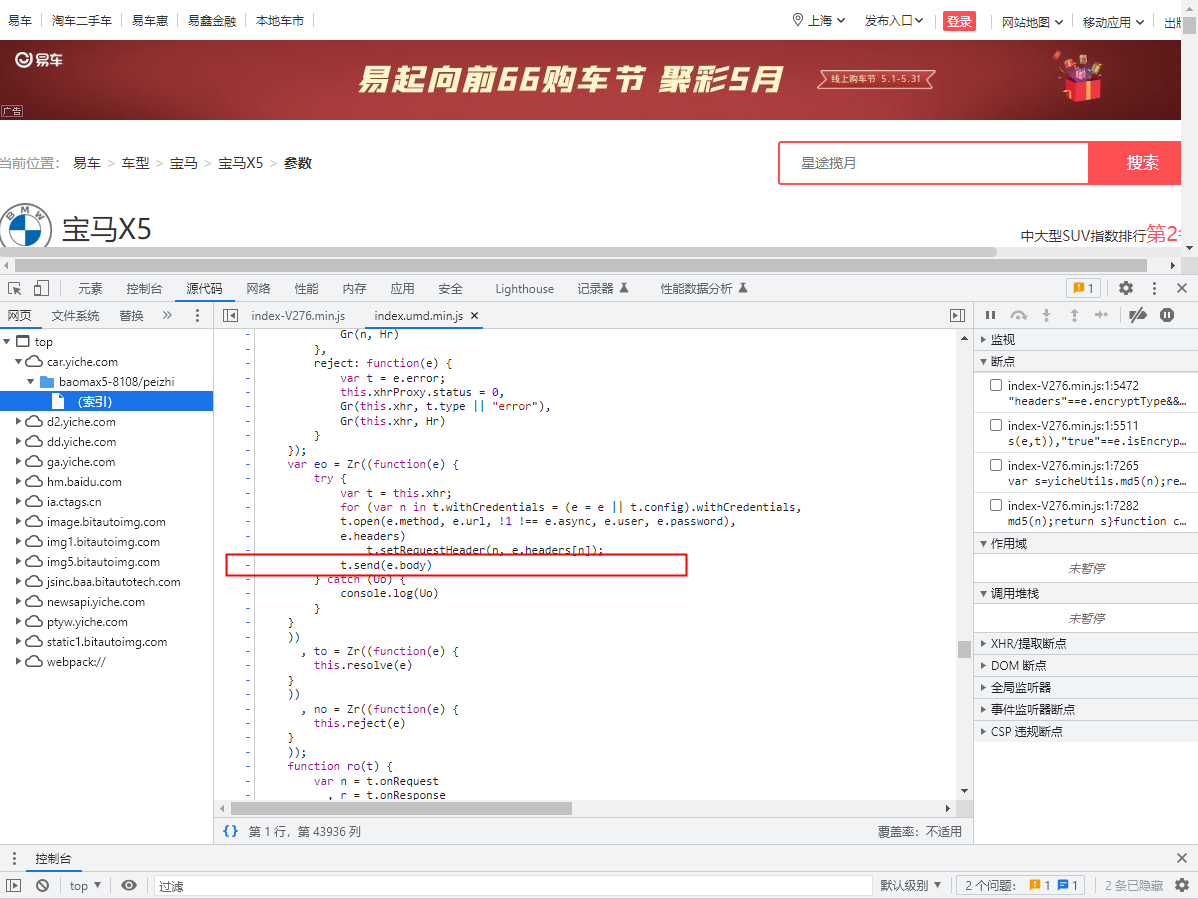Open the 上海 city dropdown
Image resolution: width=1198 pixels, height=899 pixels.
click(819, 21)
